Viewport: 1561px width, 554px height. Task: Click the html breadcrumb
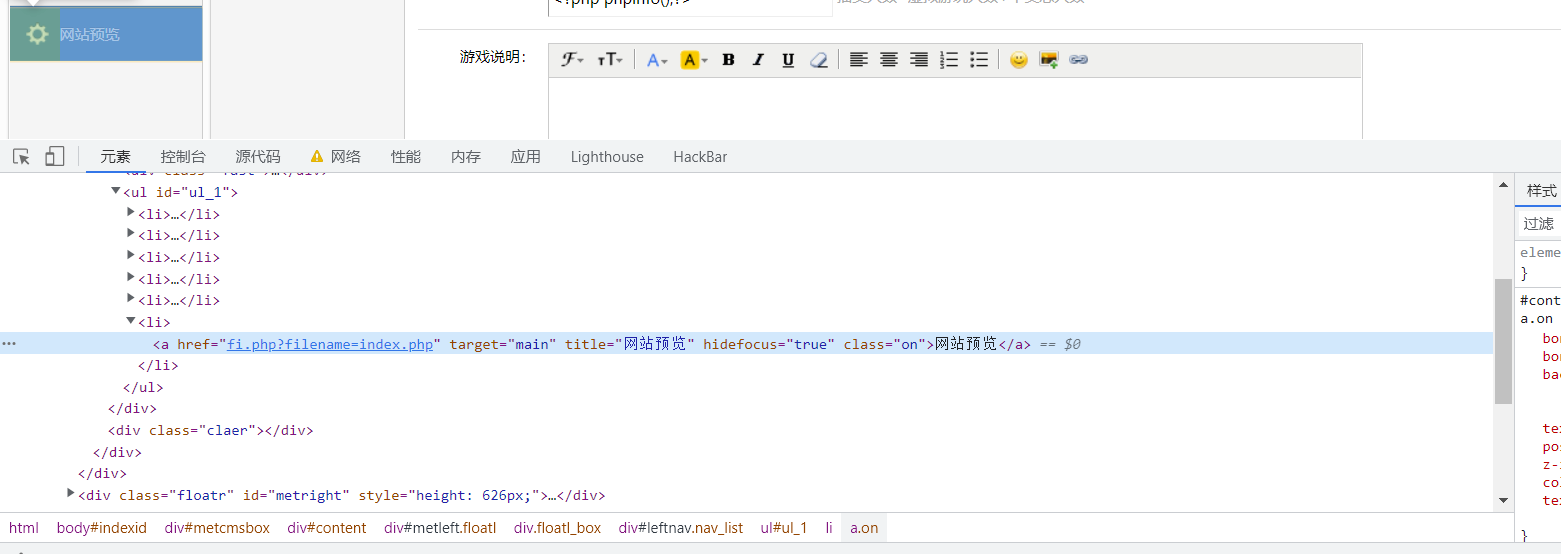point(24,528)
